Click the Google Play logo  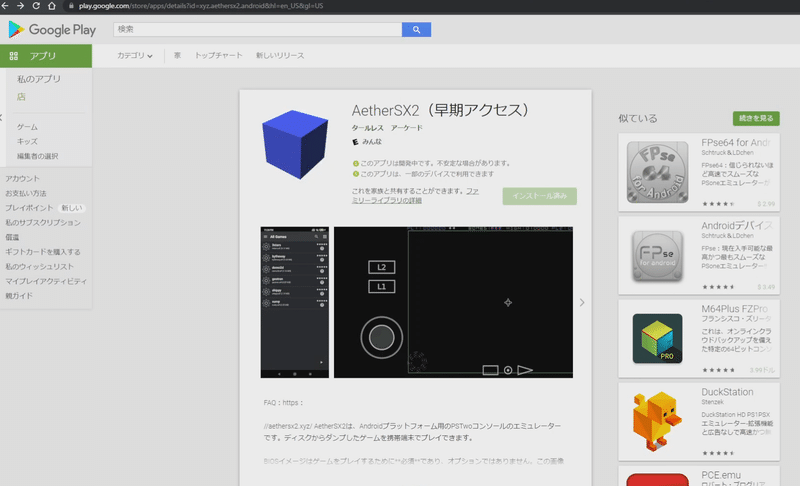(x=53, y=30)
